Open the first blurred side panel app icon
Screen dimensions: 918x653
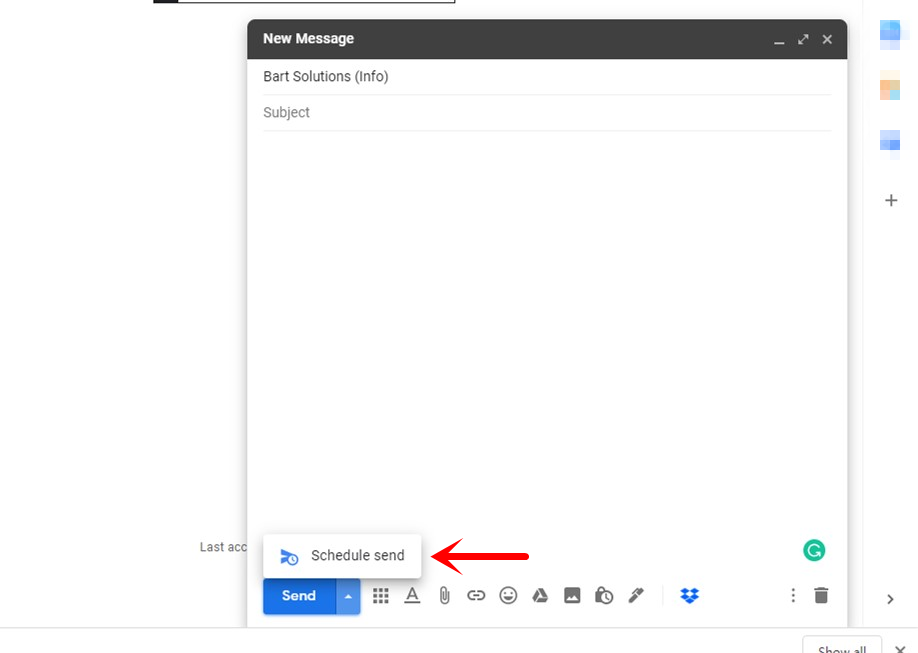click(890, 35)
